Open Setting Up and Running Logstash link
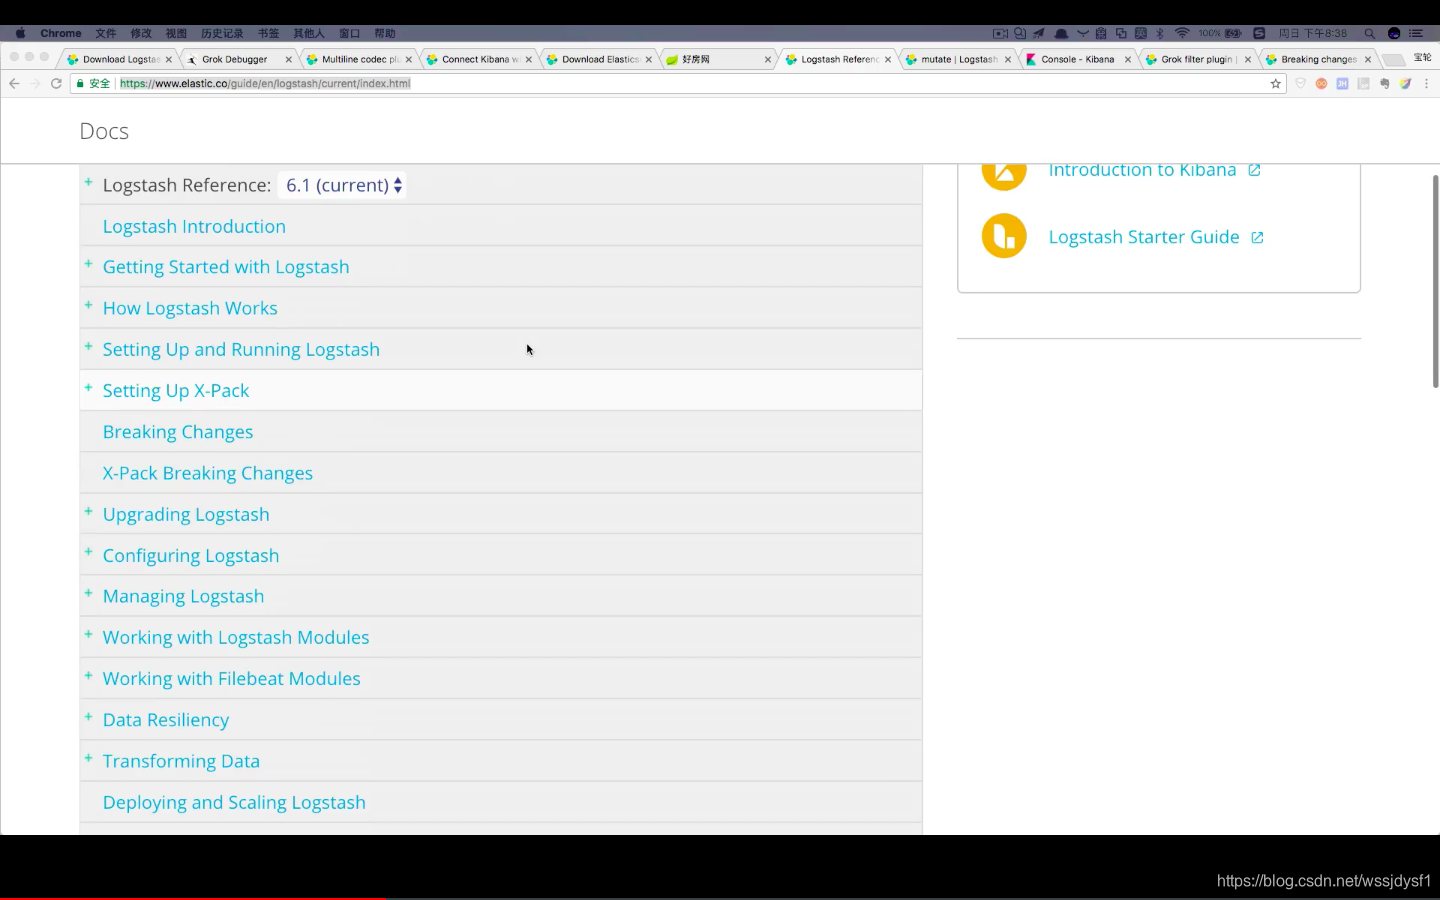The height and width of the screenshot is (900, 1440). tap(241, 349)
